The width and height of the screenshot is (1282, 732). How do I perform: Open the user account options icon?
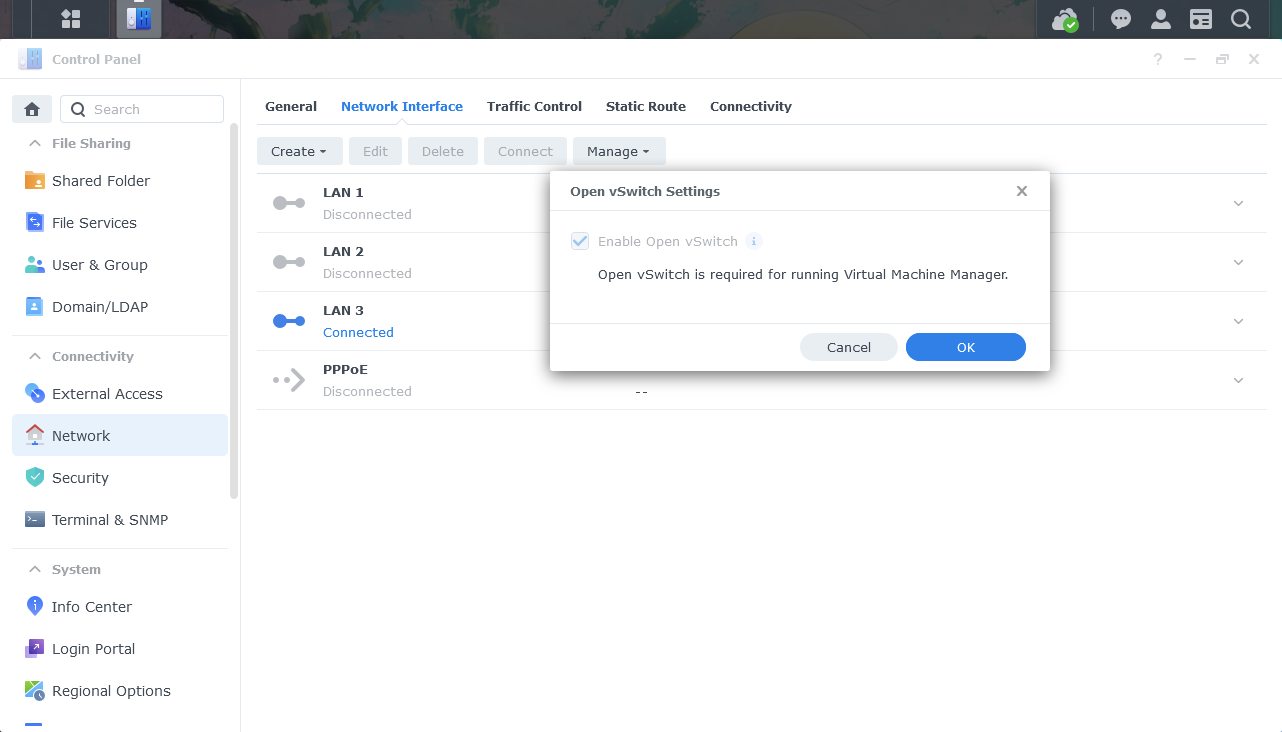click(1161, 19)
